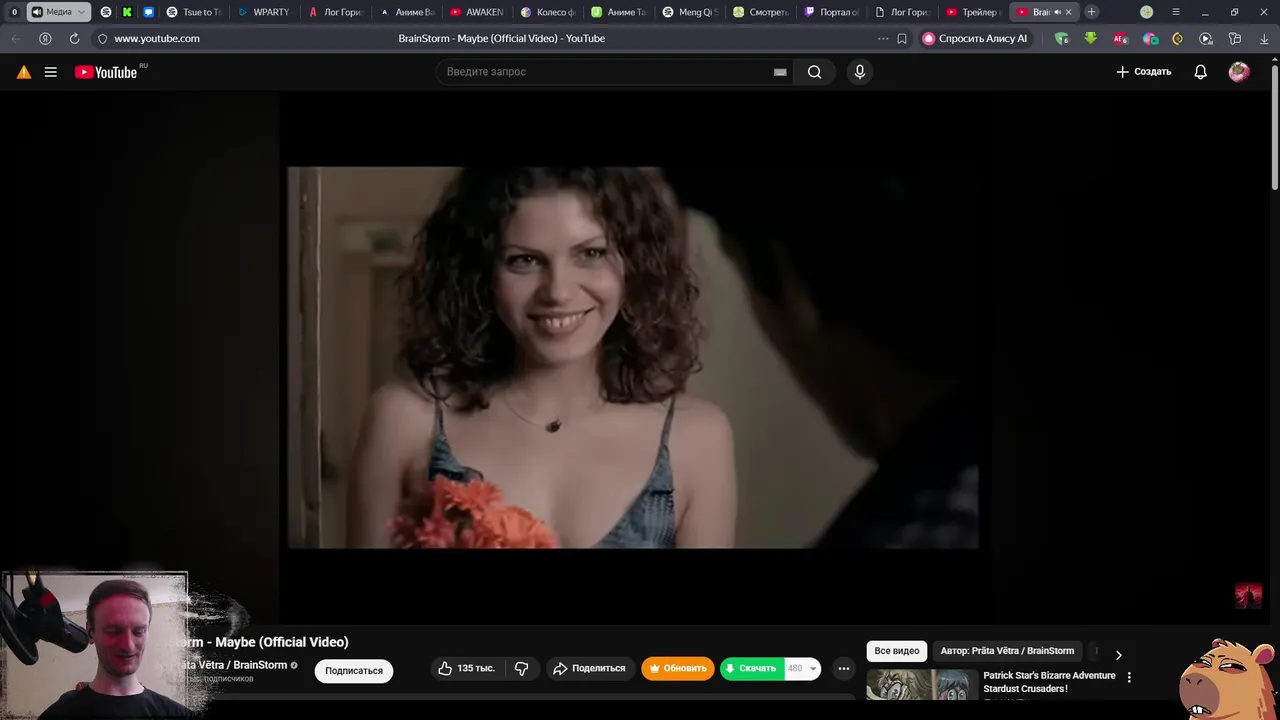Click the video player showing the smiling woman

[632, 357]
